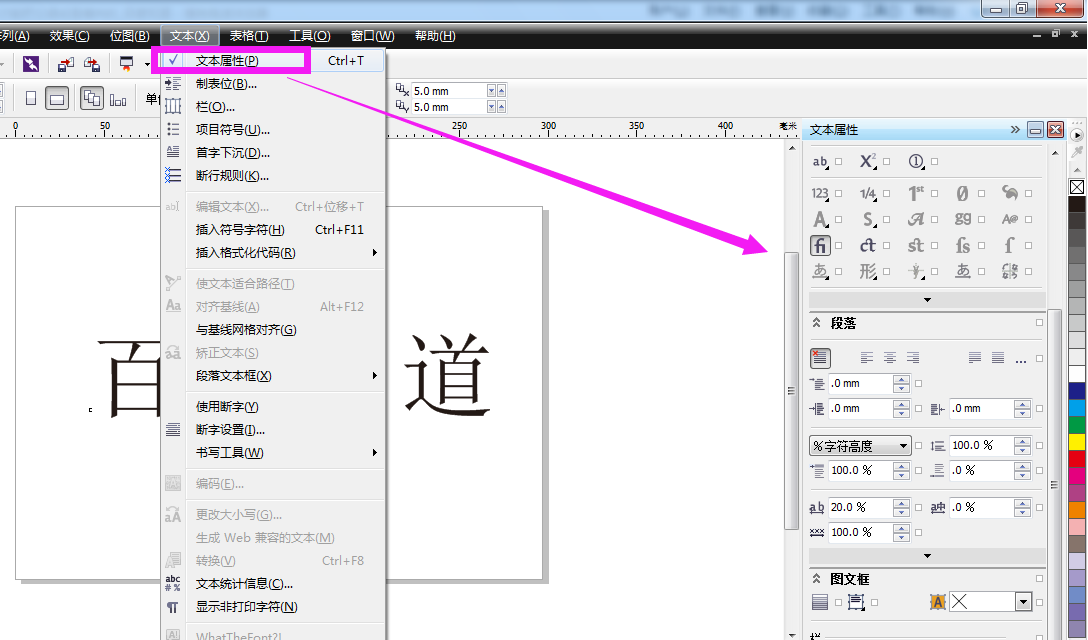Click the no-alignment paragraph icon
1088x640 pixels.
click(x=820, y=358)
